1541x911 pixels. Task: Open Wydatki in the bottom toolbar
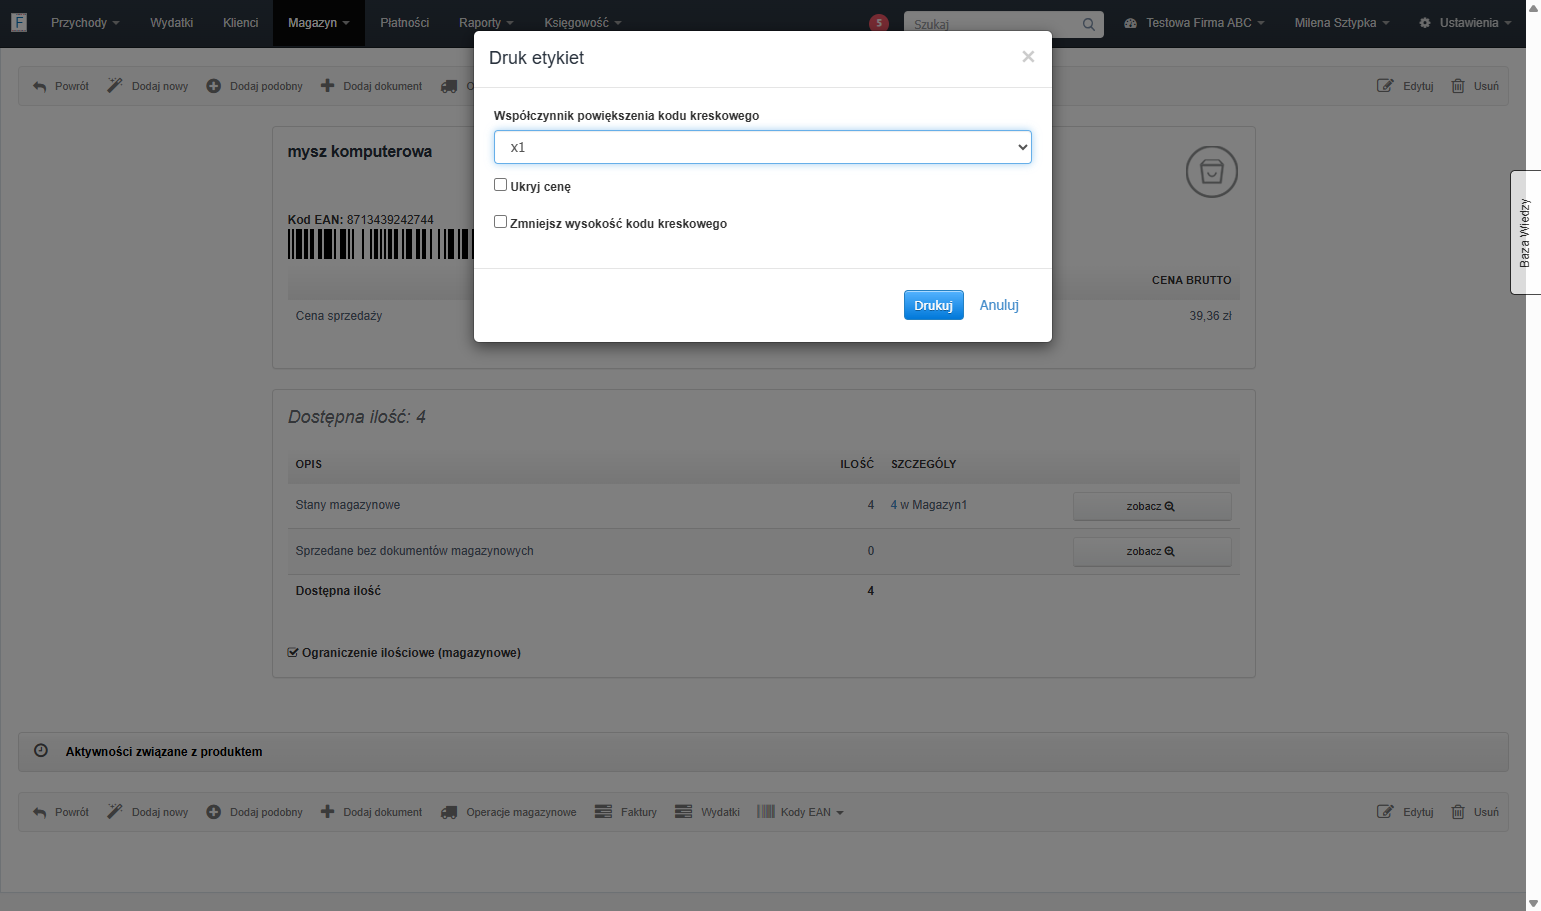pyautogui.click(x=708, y=812)
